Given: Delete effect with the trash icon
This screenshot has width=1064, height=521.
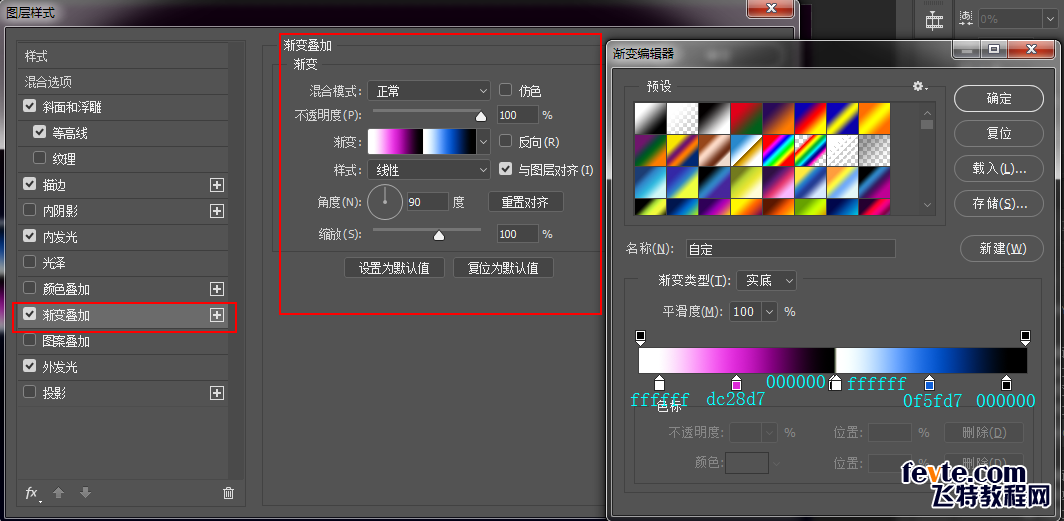Looking at the screenshot, I should coord(229,493).
